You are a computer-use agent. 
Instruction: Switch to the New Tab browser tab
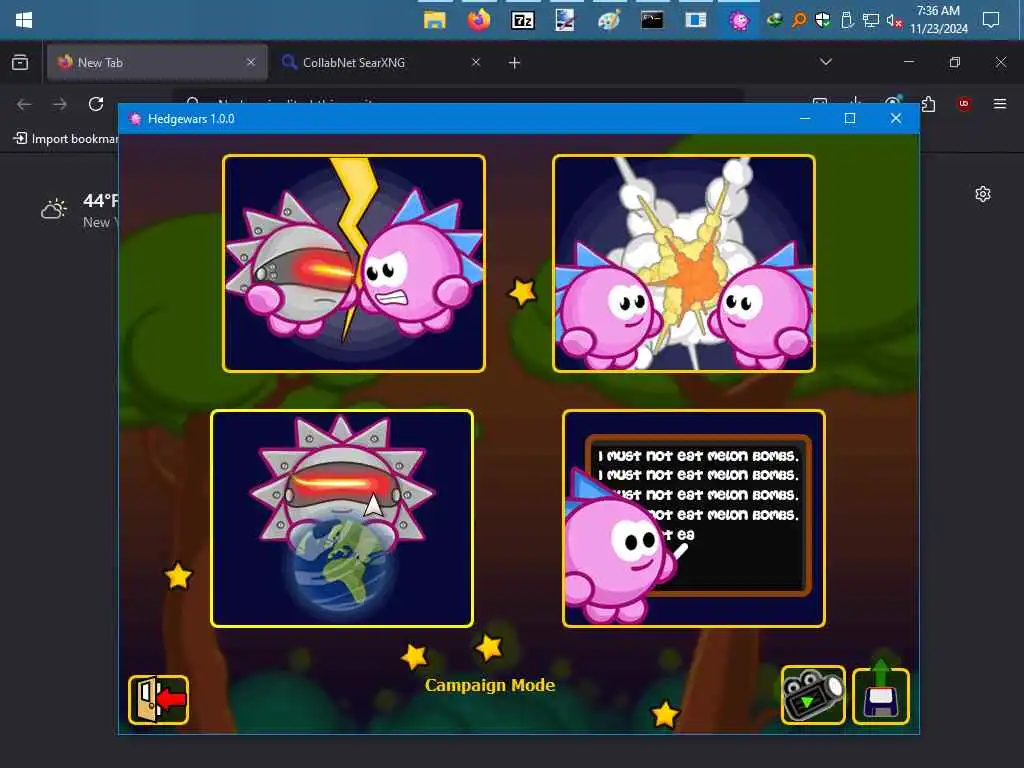tap(157, 63)
